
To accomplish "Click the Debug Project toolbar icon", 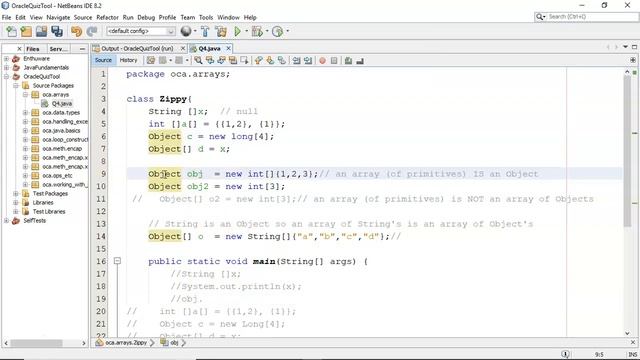I will click(257, 31).
